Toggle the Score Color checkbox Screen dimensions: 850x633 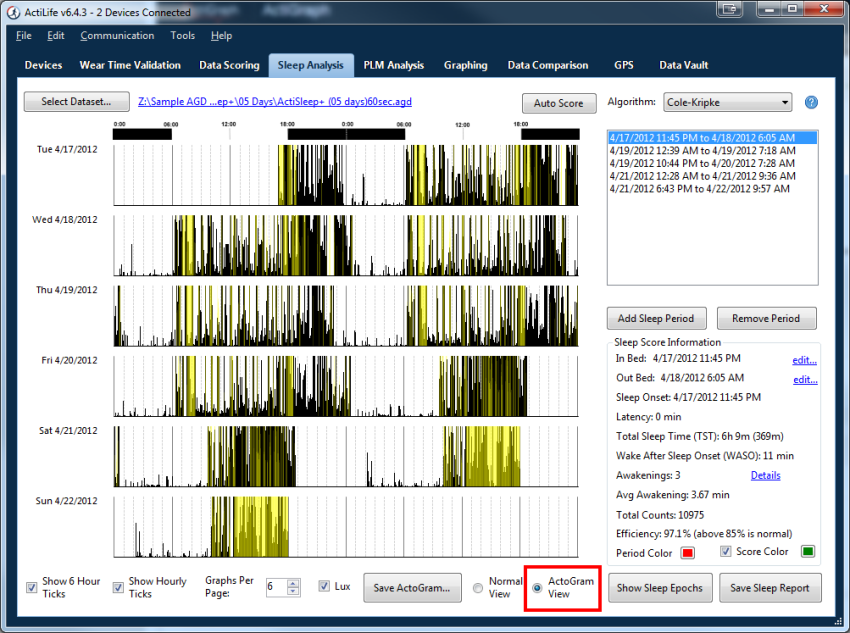pyautogui.click(x=726, y=551)
